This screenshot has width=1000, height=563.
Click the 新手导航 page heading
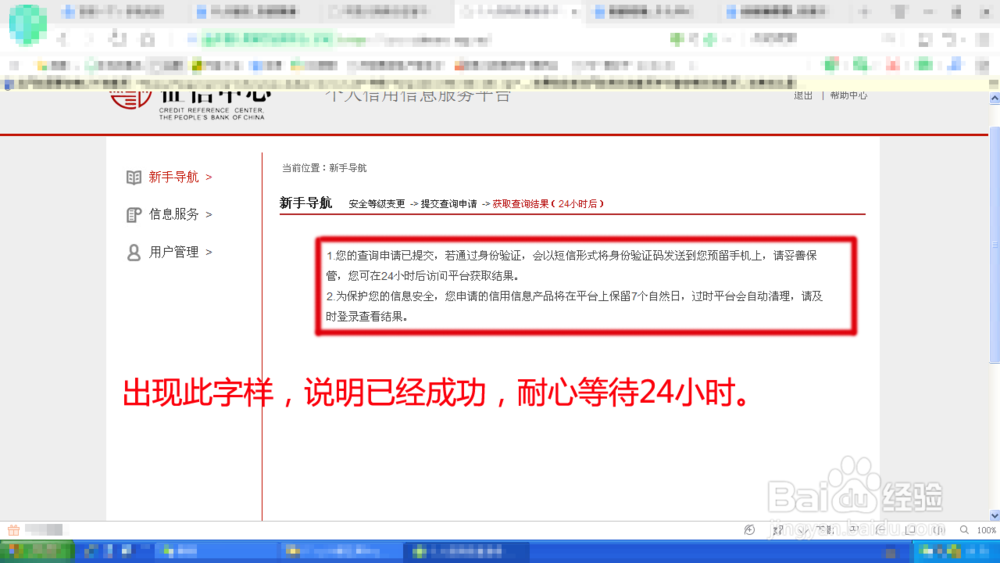[x=305, y=203]
